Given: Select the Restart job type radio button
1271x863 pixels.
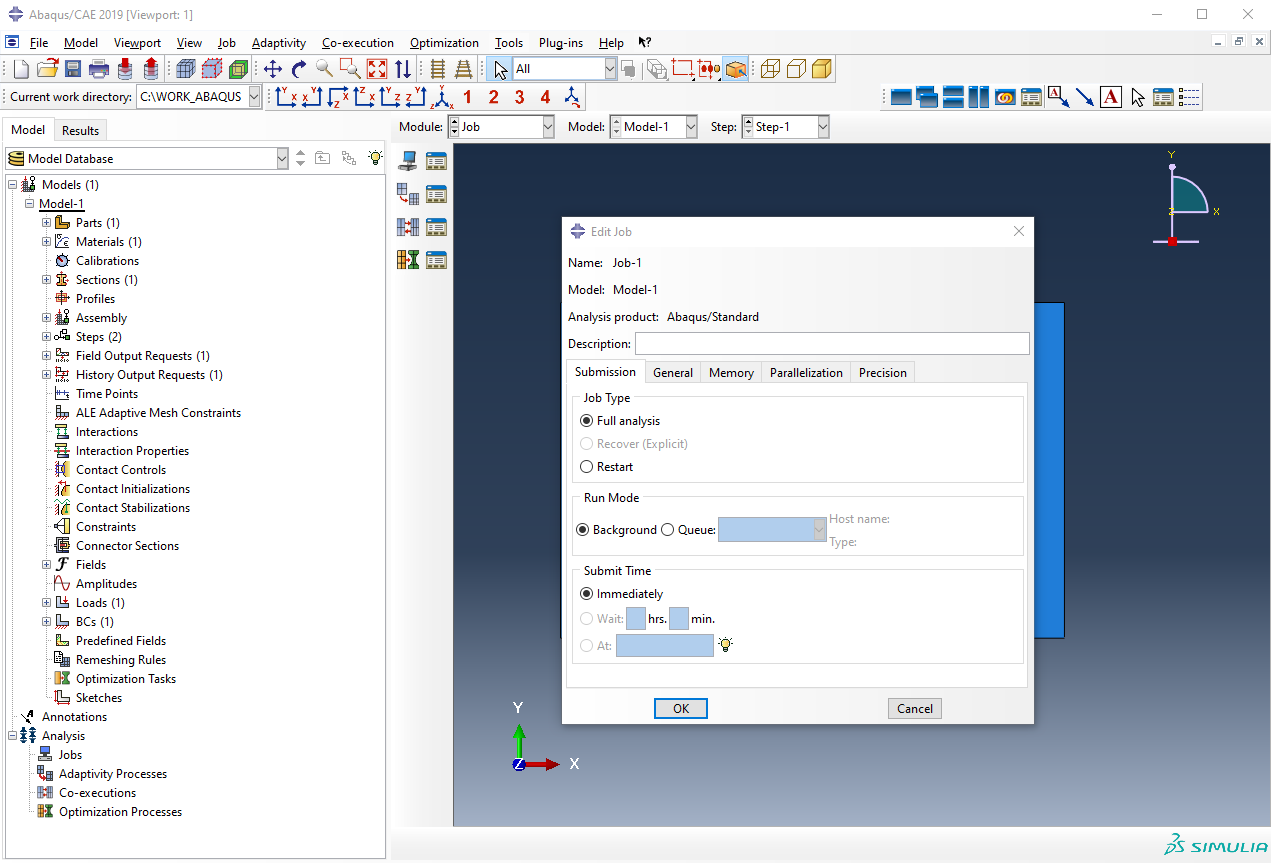Looking at the screenshot, I should 587,467.
